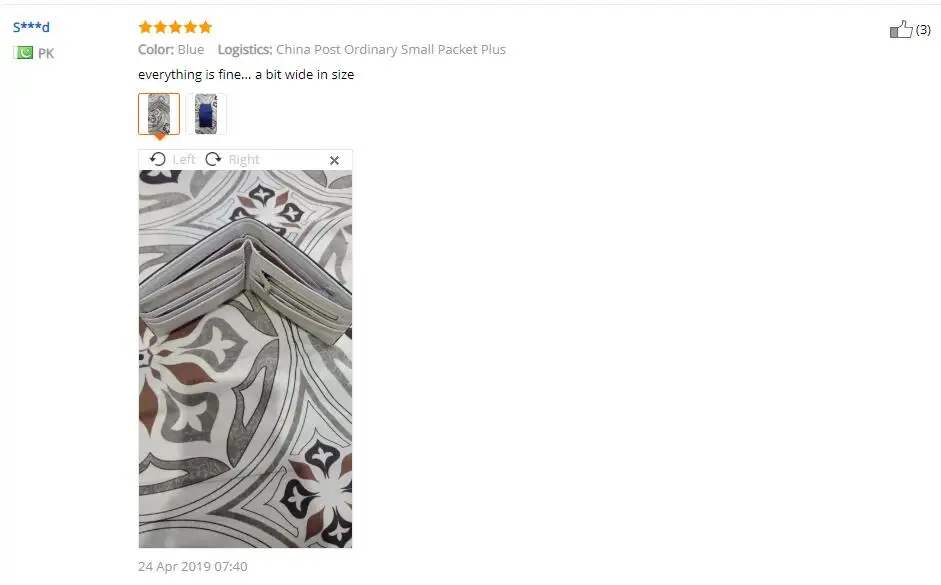
Task: Select the first wallet photo thumbnail
Action: (159, 113)
